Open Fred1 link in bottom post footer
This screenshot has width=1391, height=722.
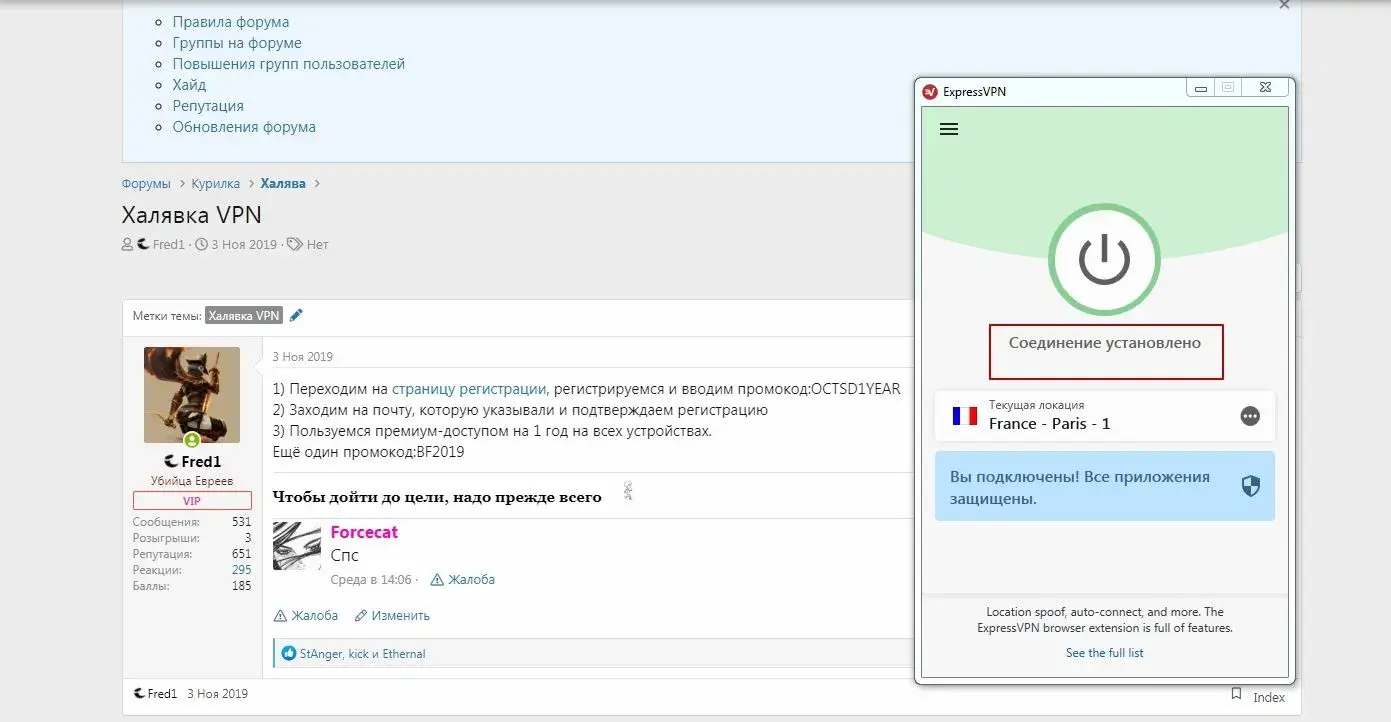click(162, 694)
